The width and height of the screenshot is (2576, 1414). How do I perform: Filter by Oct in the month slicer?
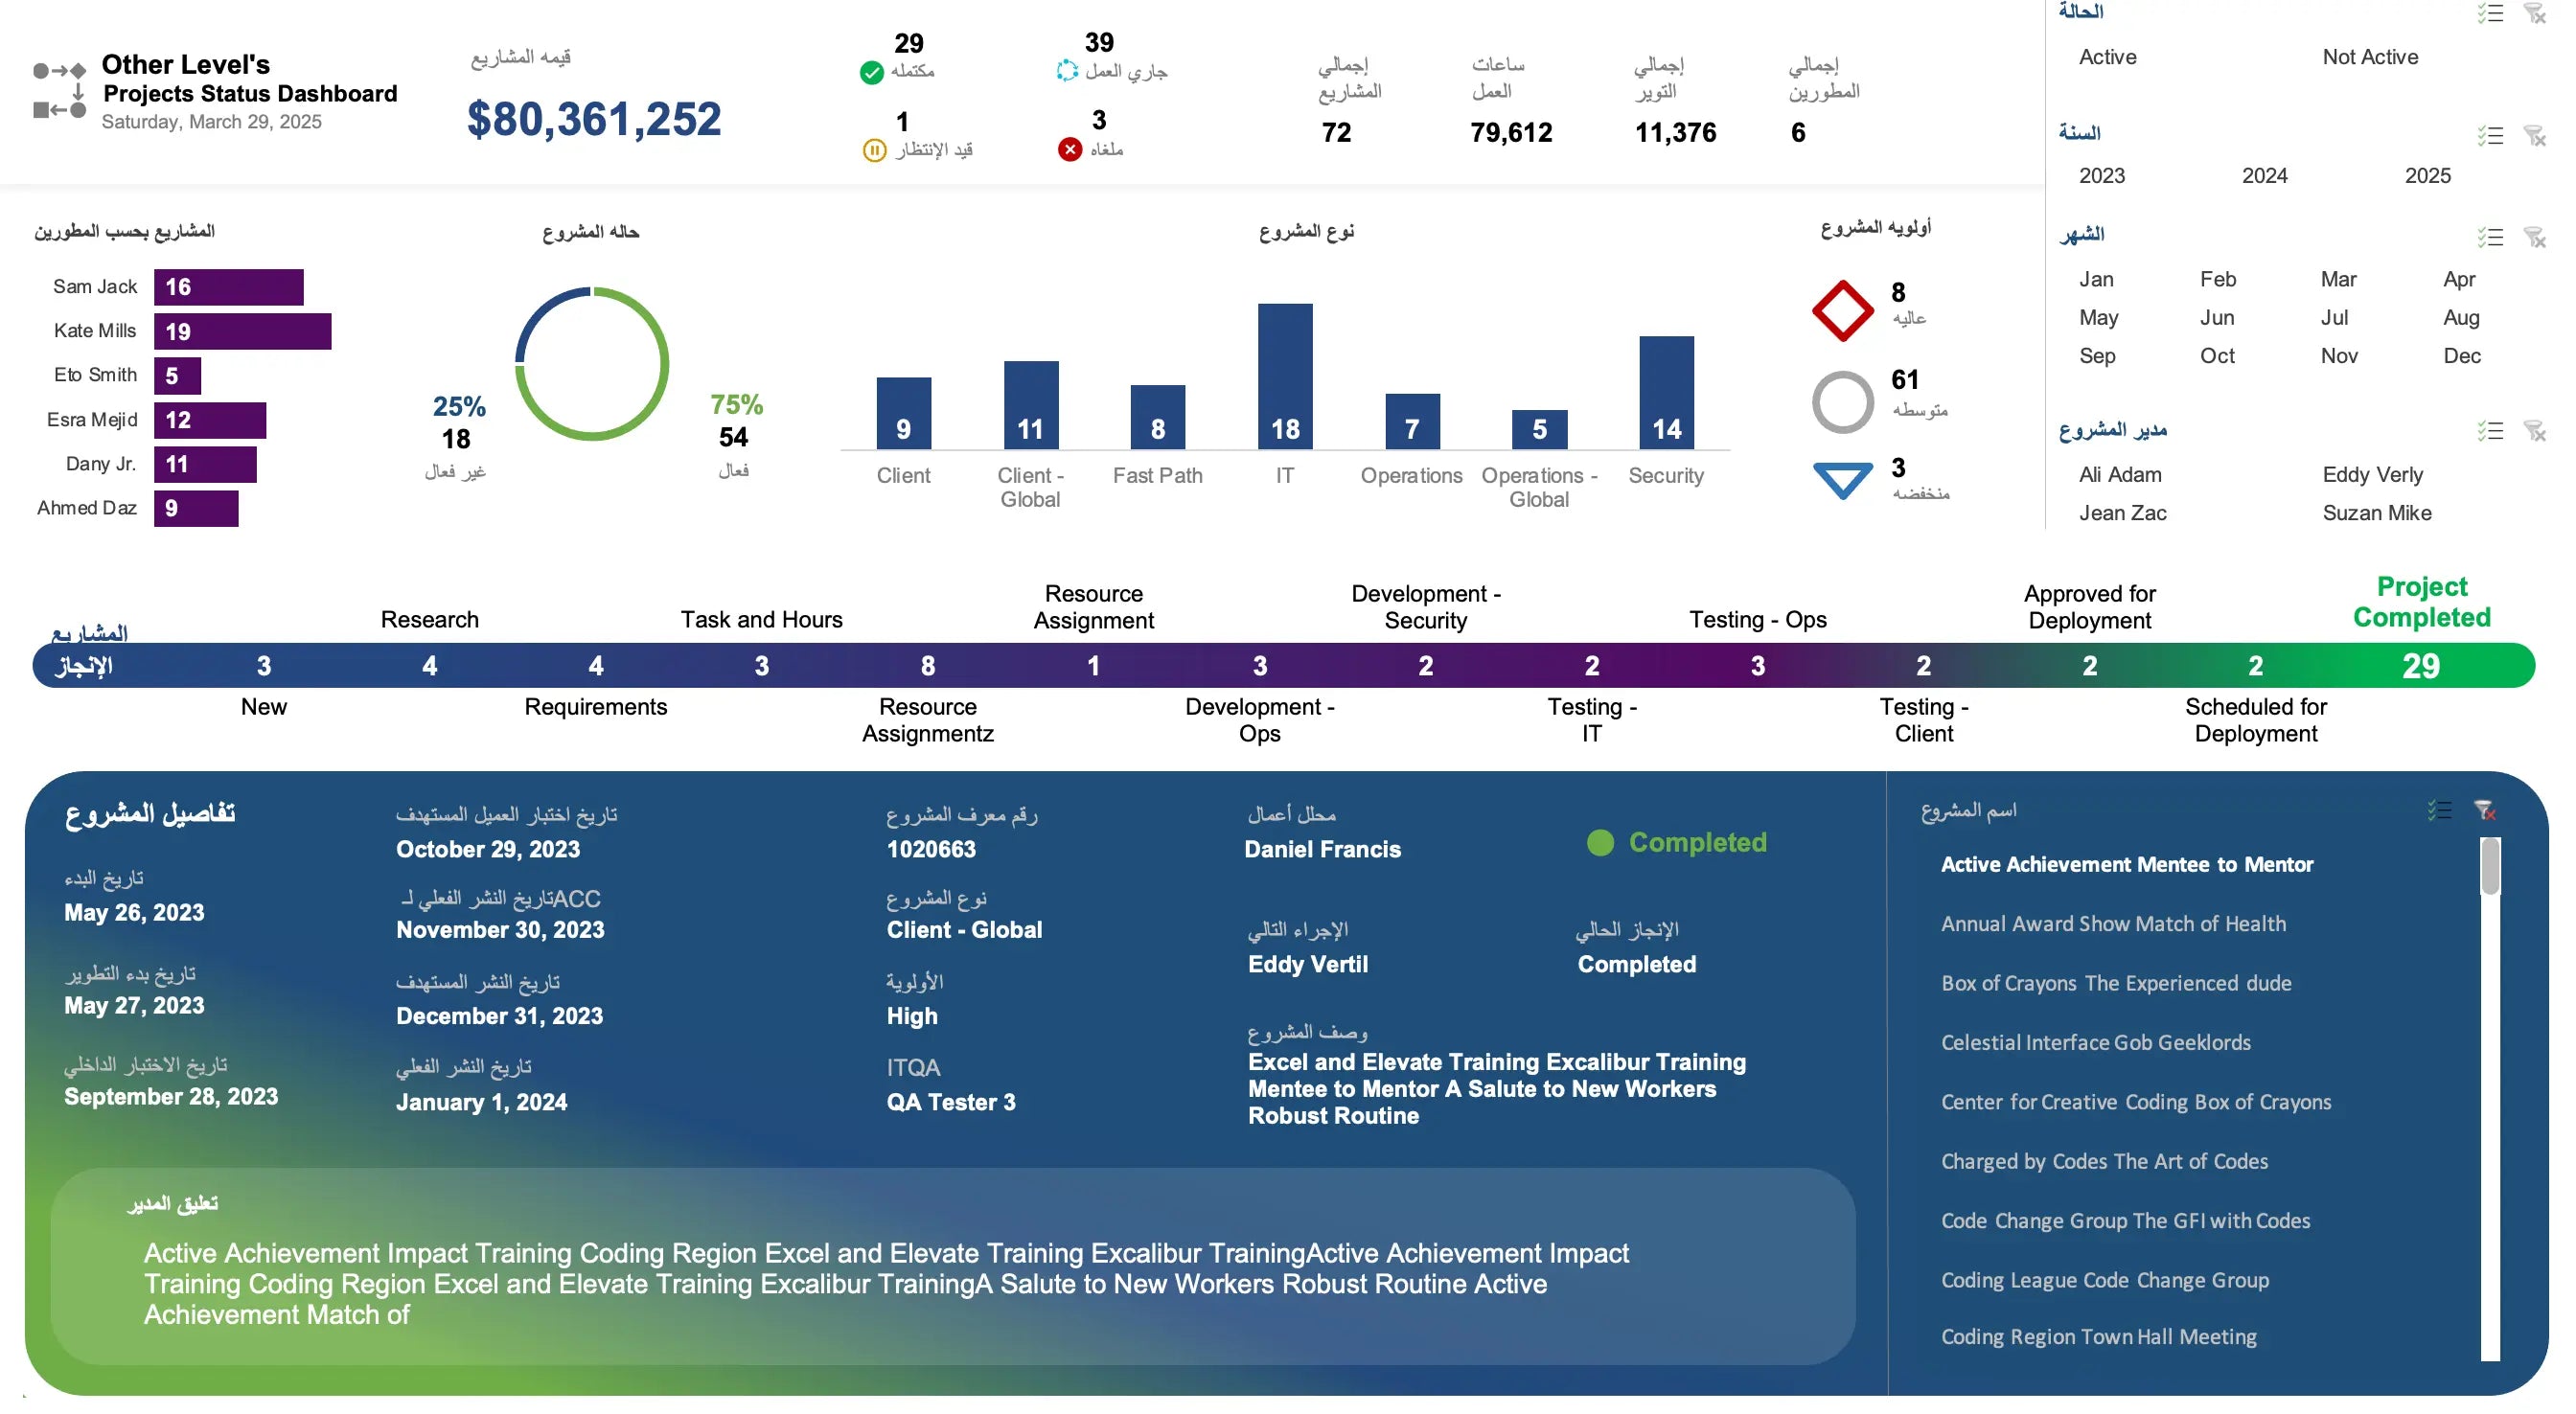coord(2216,356)
